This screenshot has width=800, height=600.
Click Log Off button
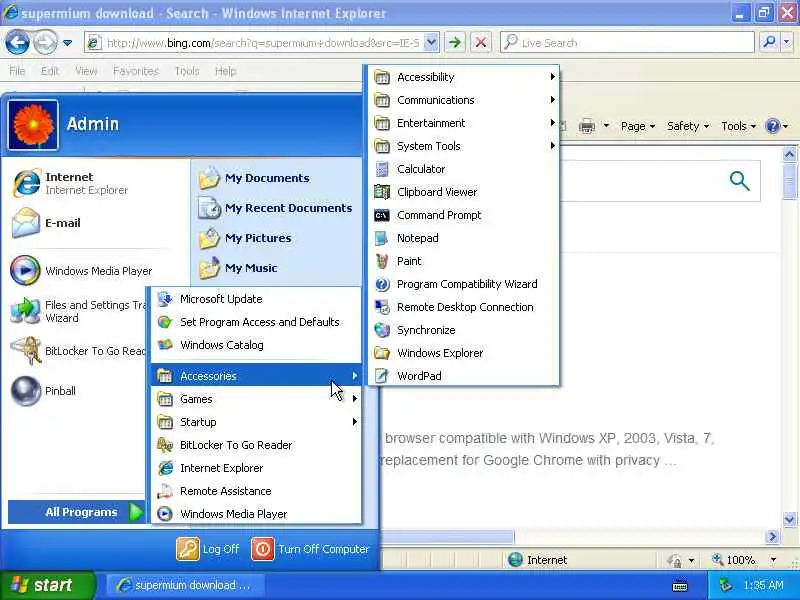(x=208, y=549)
